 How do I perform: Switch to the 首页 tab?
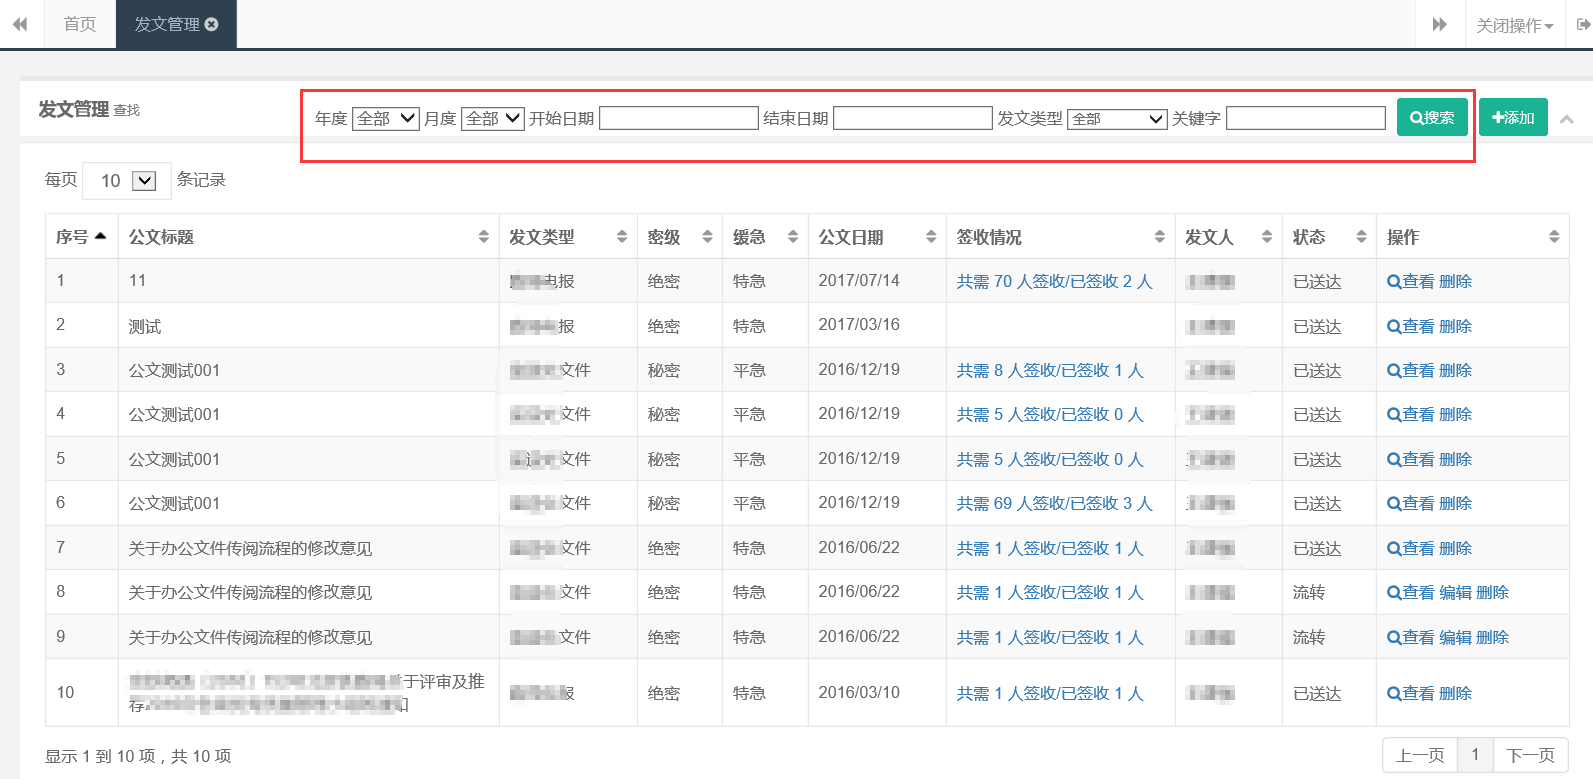80,24
